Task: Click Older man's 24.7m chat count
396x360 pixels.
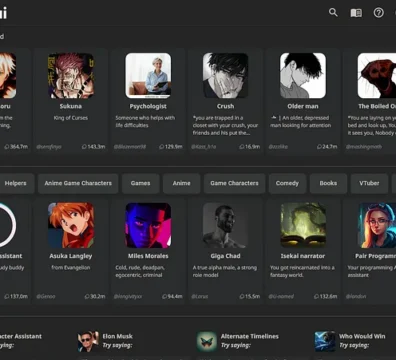Action: [327, 147]
